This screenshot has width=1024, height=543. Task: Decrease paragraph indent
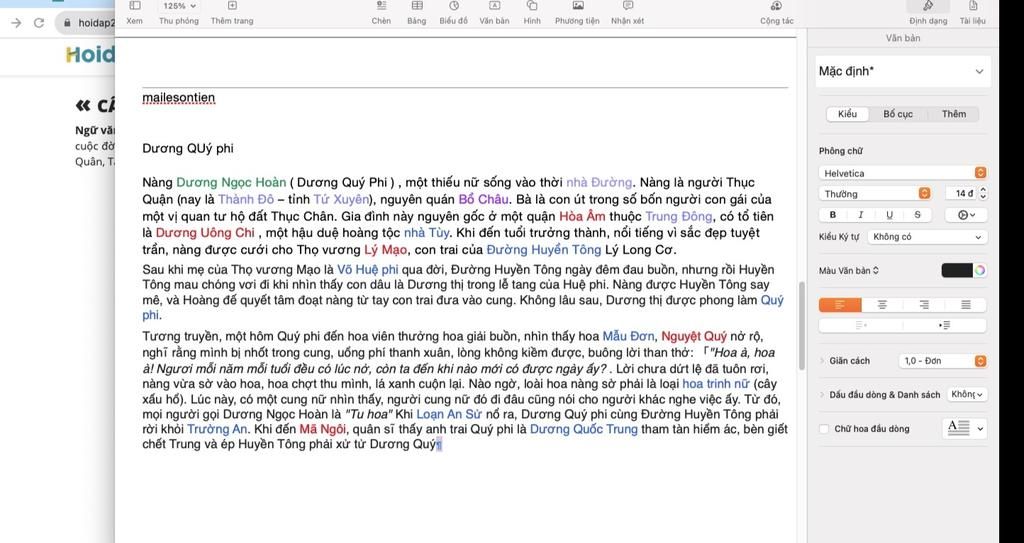(x=861, y=325)
